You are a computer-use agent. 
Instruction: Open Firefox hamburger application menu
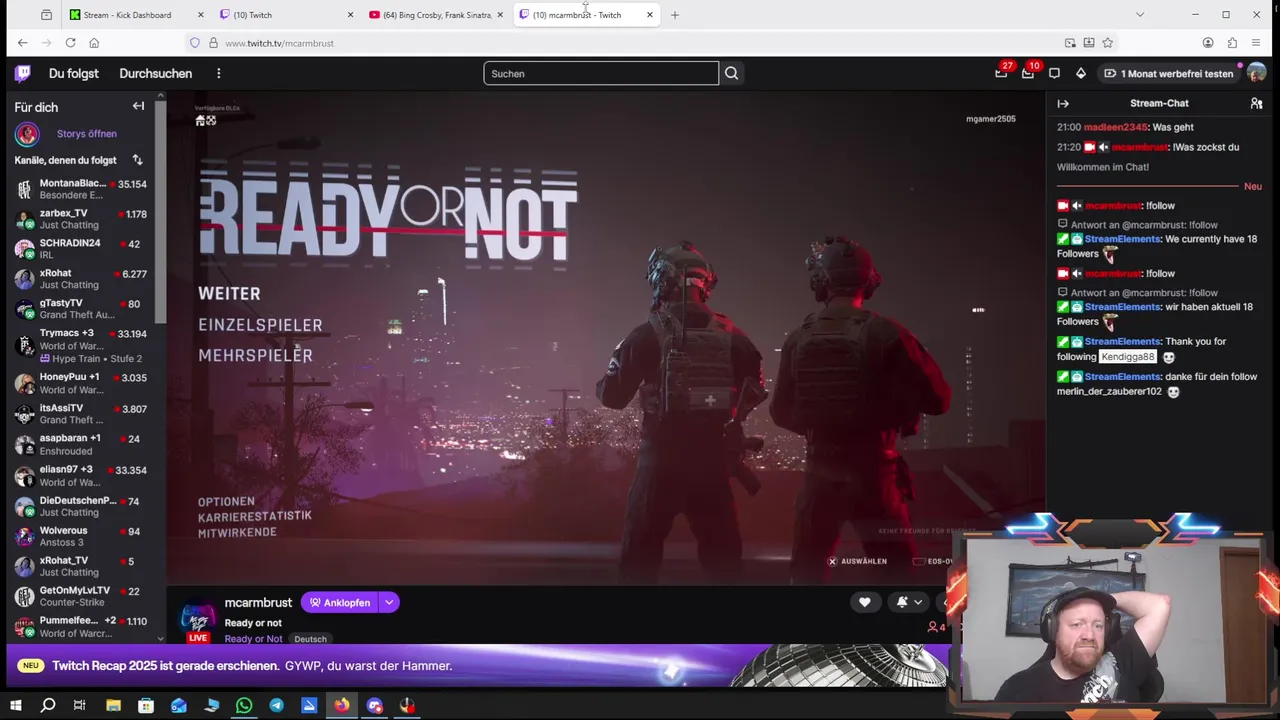(x=1256, y=43)
